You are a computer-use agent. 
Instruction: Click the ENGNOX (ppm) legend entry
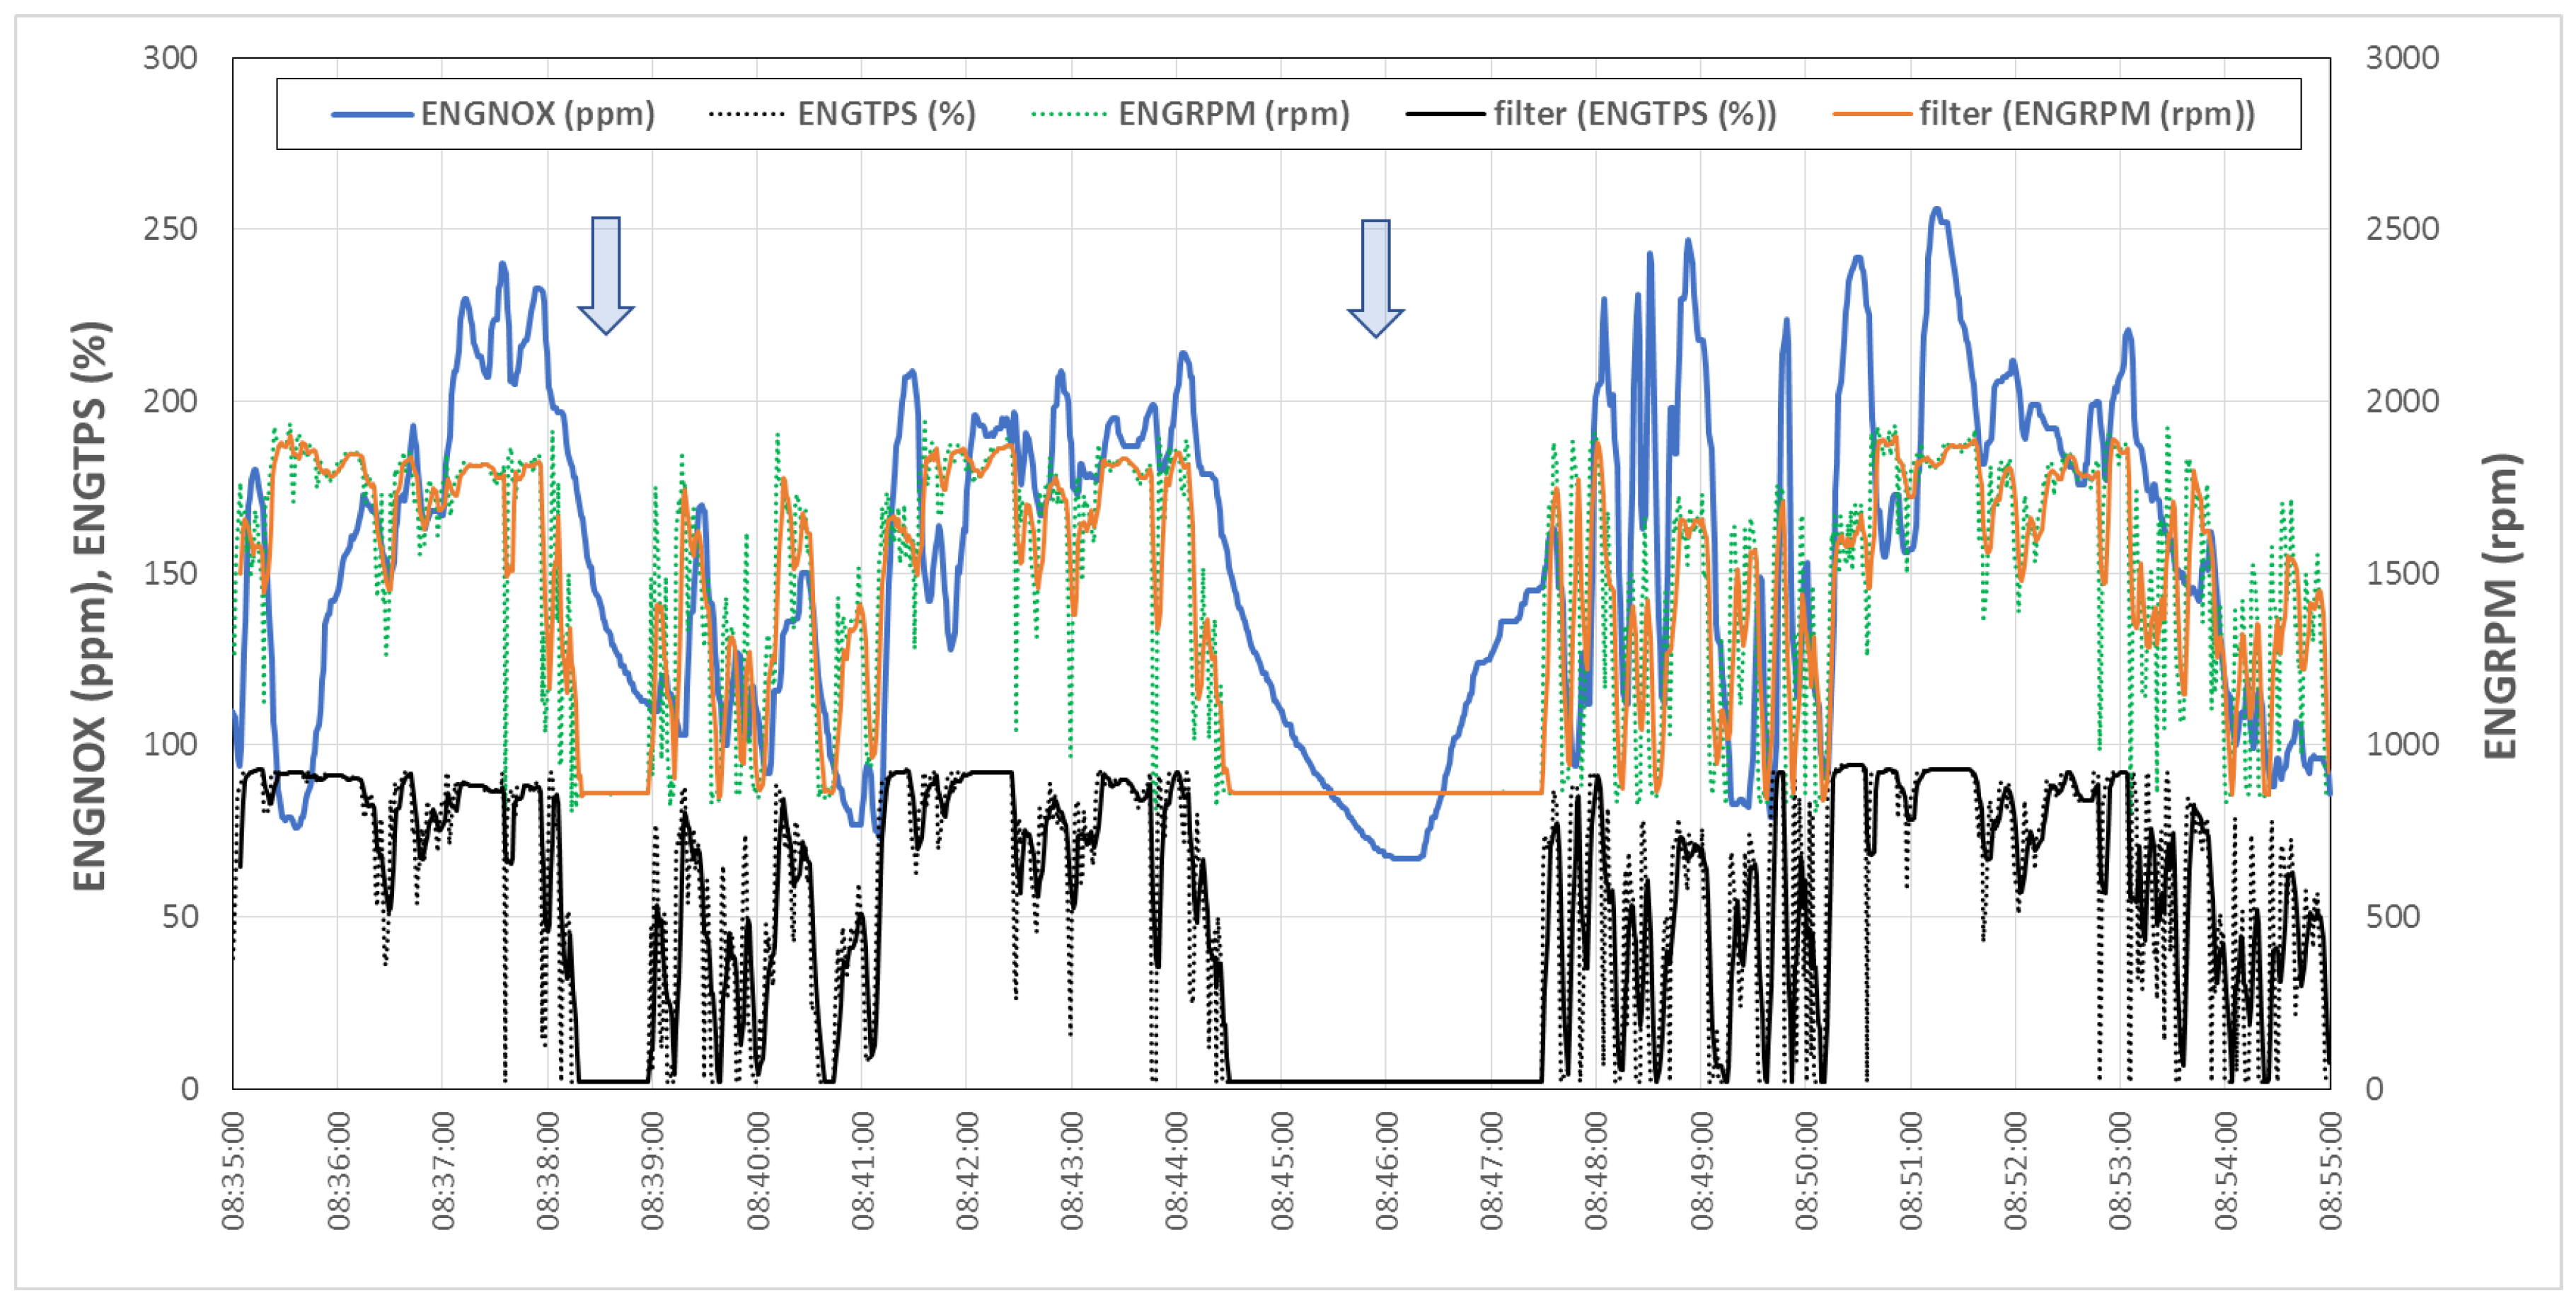[537, 114]
